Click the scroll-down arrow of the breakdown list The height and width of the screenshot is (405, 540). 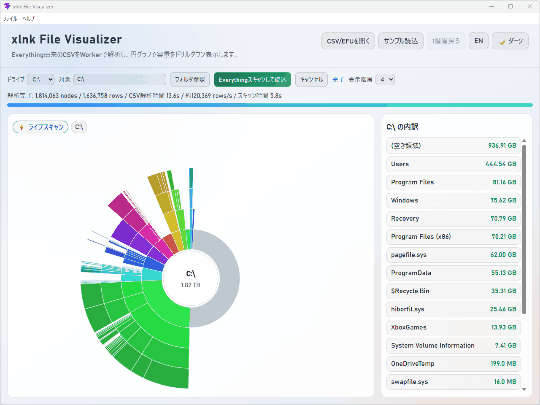[524, 389]
